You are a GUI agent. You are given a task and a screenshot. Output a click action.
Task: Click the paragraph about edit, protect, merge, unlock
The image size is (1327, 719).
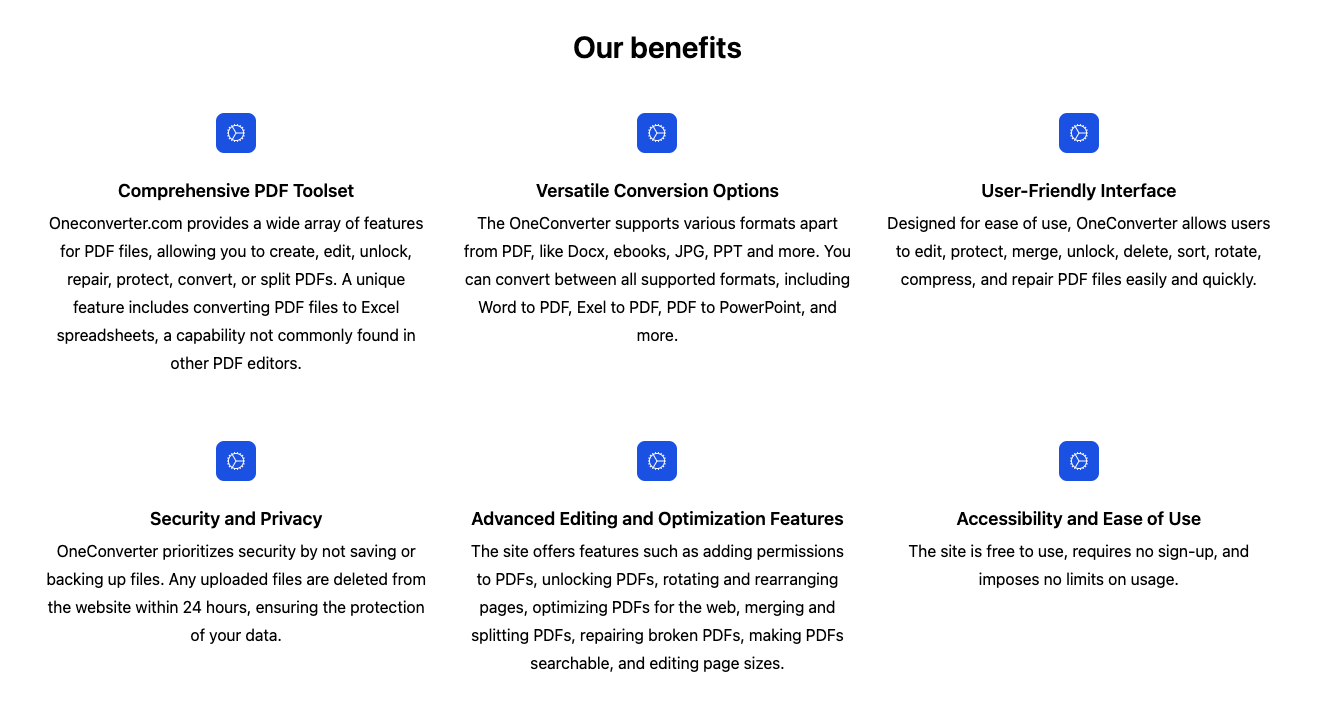tap(1079, 251)
